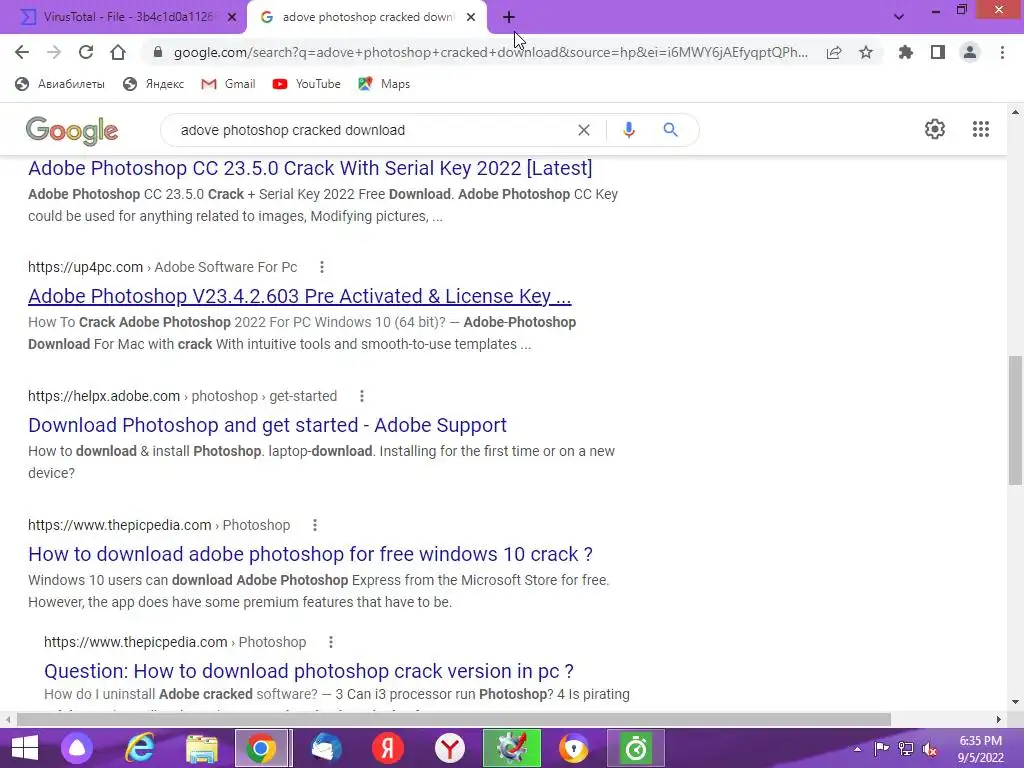Screen dimensions: 1024x768
Task: Click the https://up4pc.com breadcrumb
Action: pyautogui.click(x=86, y=267)
